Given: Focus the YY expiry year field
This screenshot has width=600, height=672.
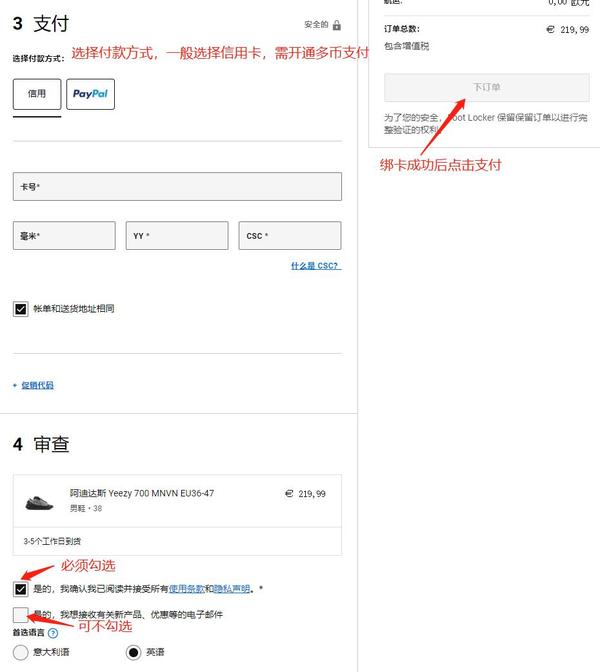Looking at the screenshot, I should coord(177,235).
